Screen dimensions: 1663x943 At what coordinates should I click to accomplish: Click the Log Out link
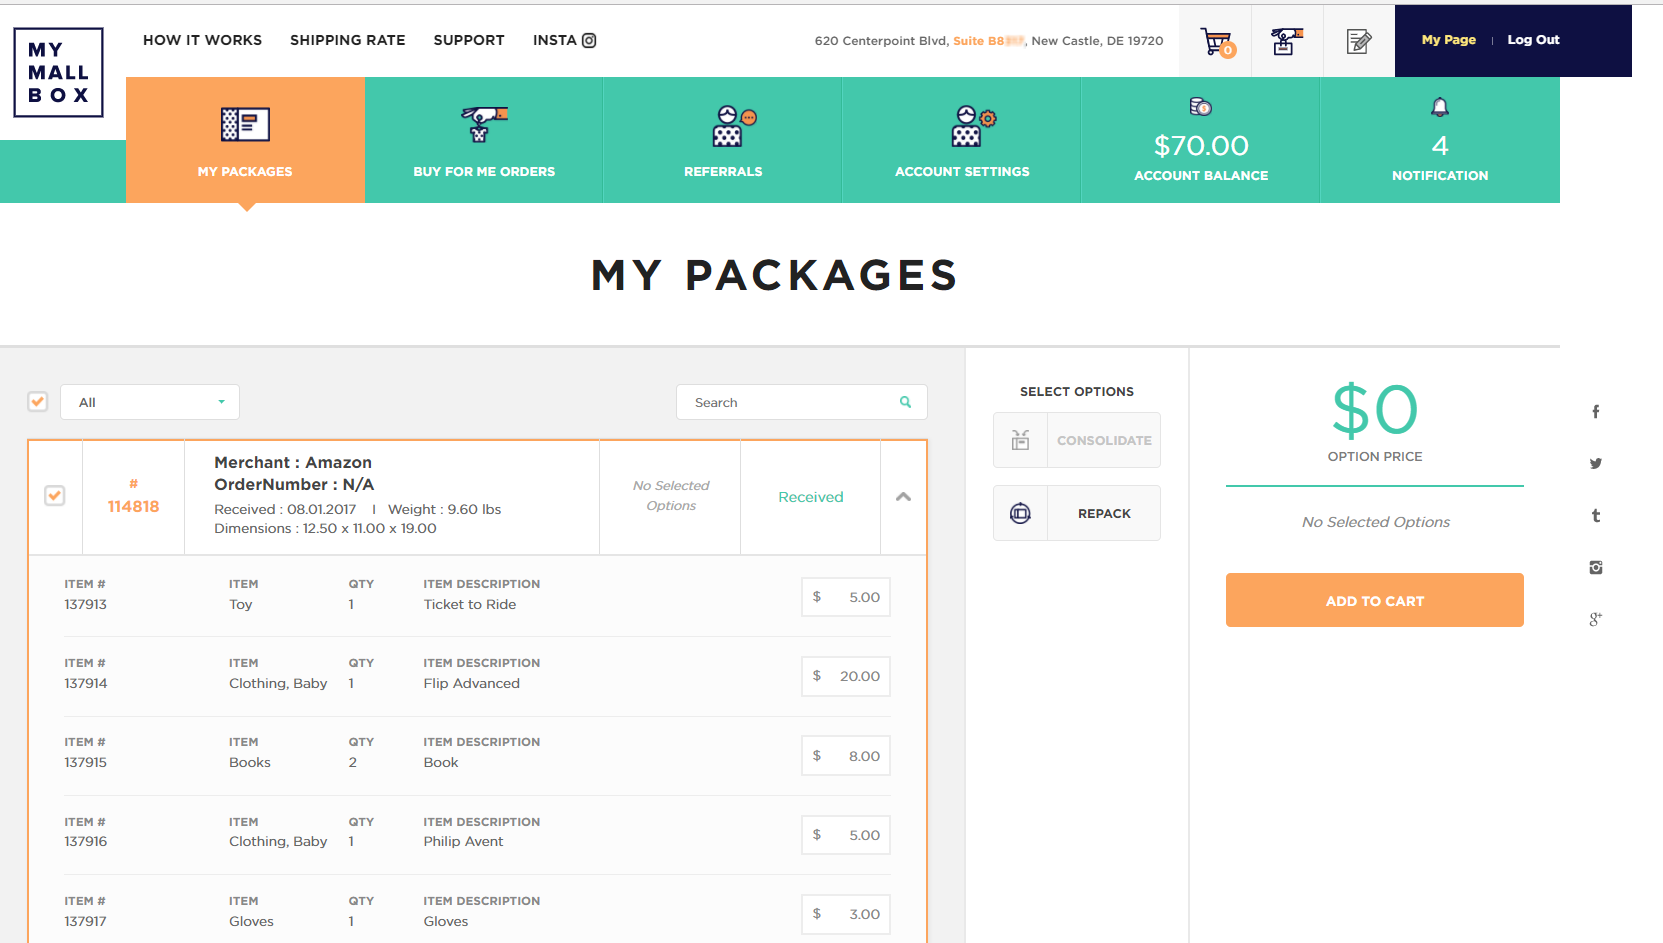click(1533, 40)
